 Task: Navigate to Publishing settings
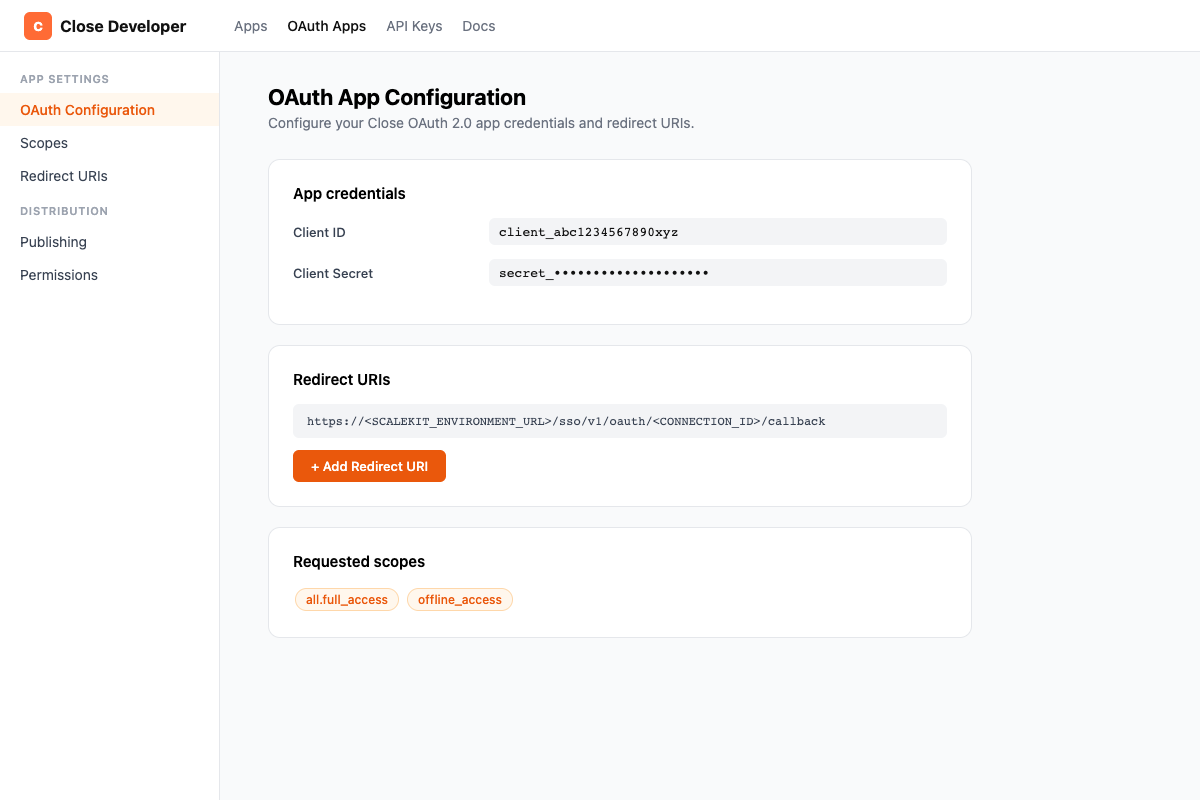pos(53,242)
